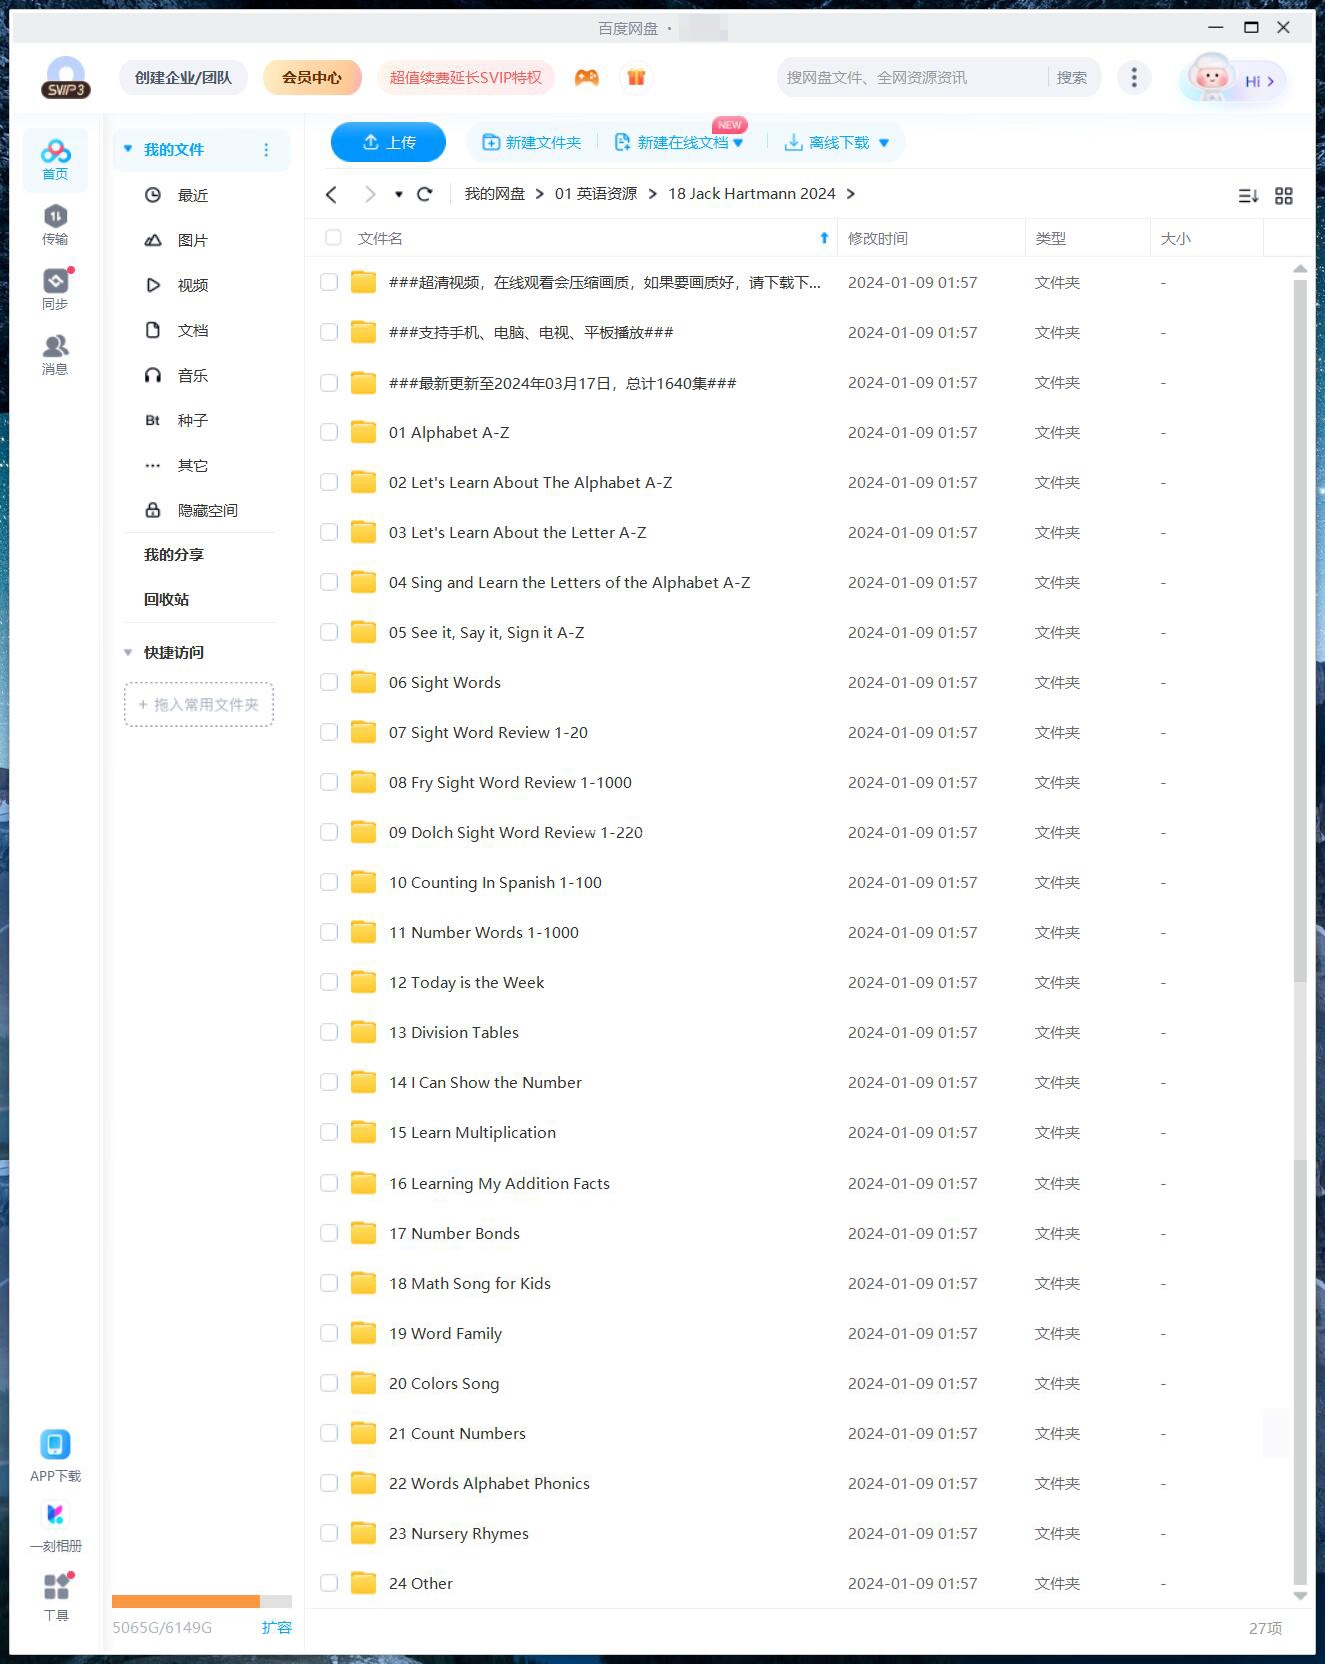Screen dimensions: 1325x1664
Task: Click the 我的文件 three-dot options
Action: [266, 150]
